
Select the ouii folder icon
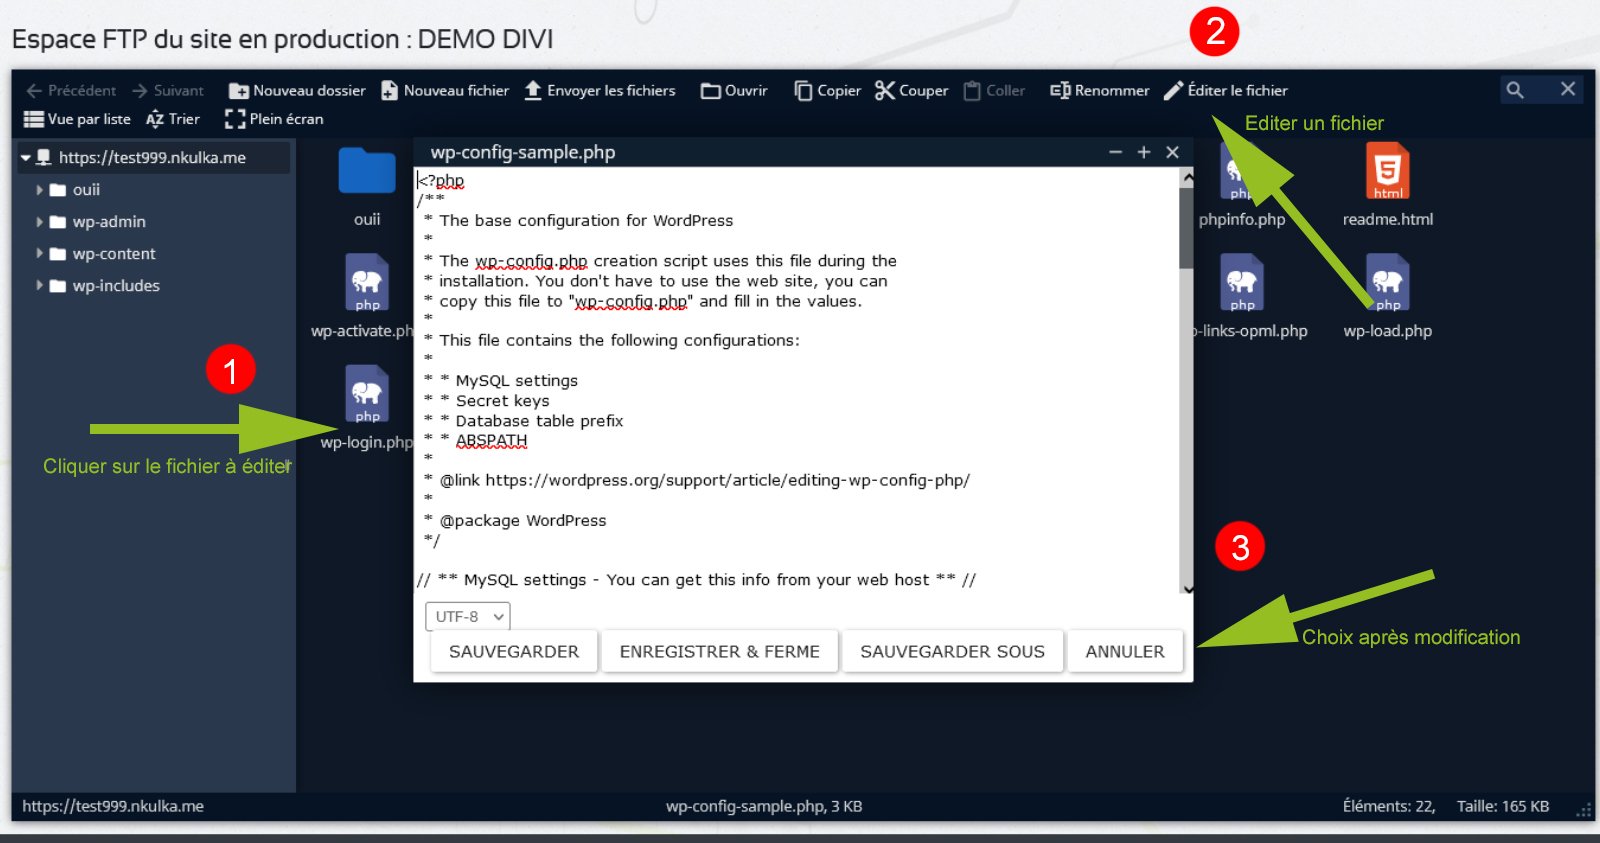(367, 171)
